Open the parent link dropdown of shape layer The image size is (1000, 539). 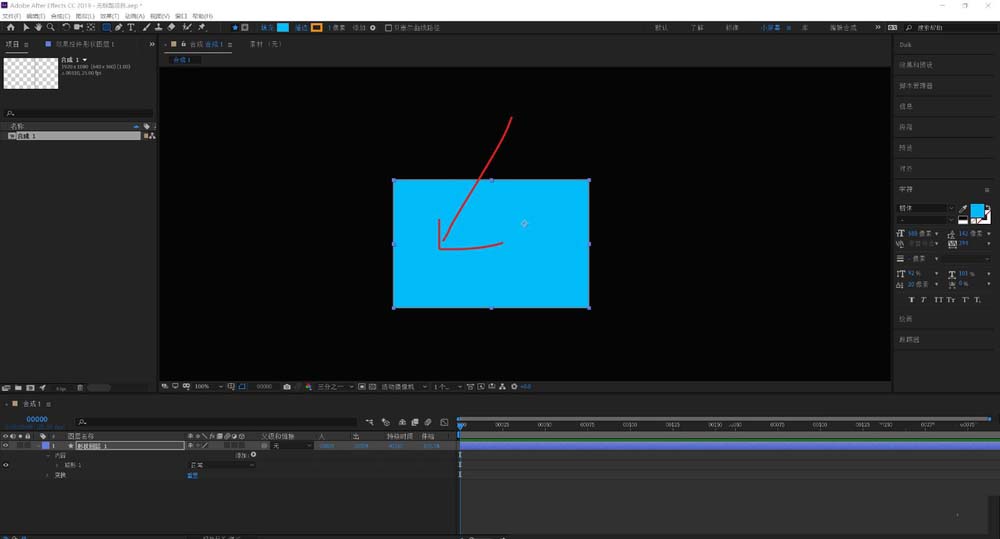pyautogui.click(x=292, y=446)
